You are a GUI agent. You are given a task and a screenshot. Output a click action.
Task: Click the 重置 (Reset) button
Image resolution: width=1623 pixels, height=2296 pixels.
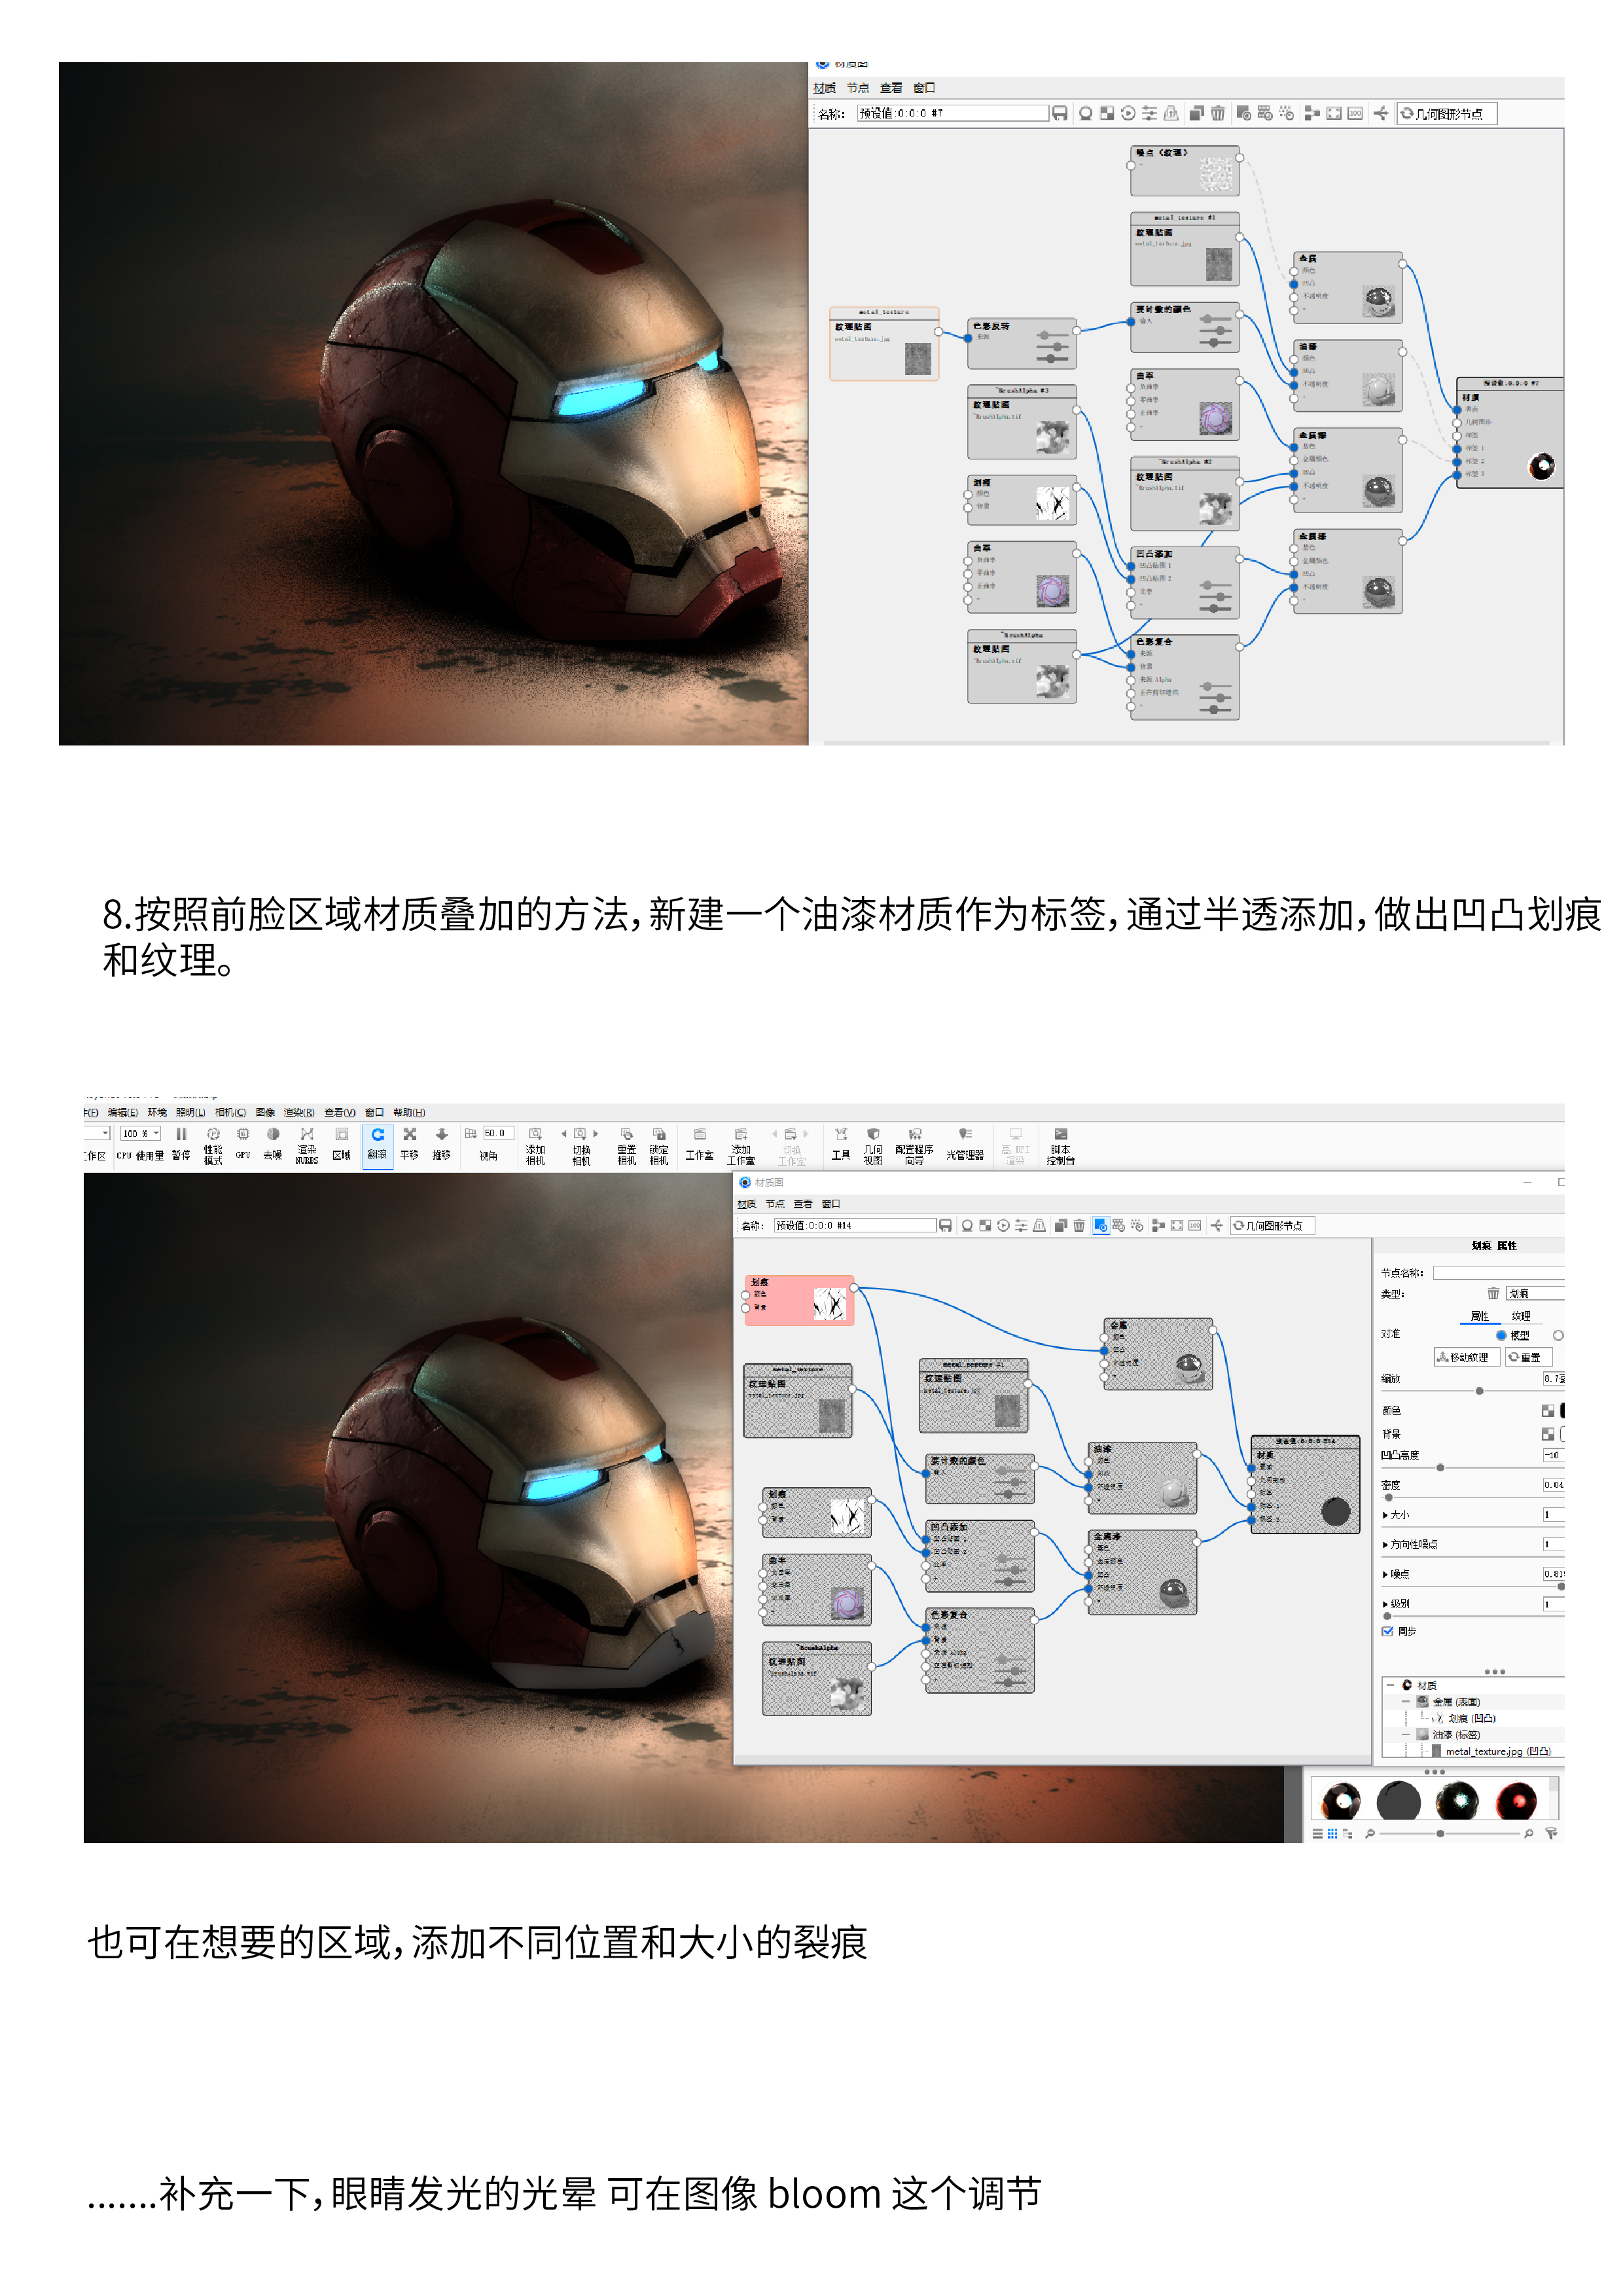pos(1529,1357)
